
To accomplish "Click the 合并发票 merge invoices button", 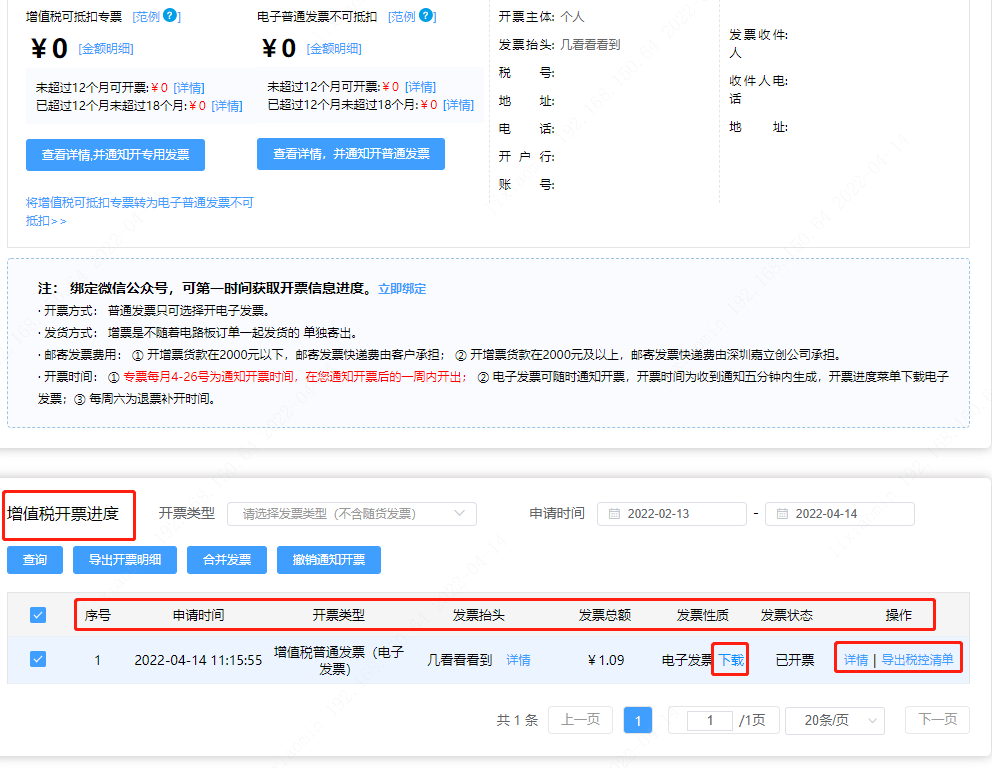I will pyautogui.click(x=227, y=560).
